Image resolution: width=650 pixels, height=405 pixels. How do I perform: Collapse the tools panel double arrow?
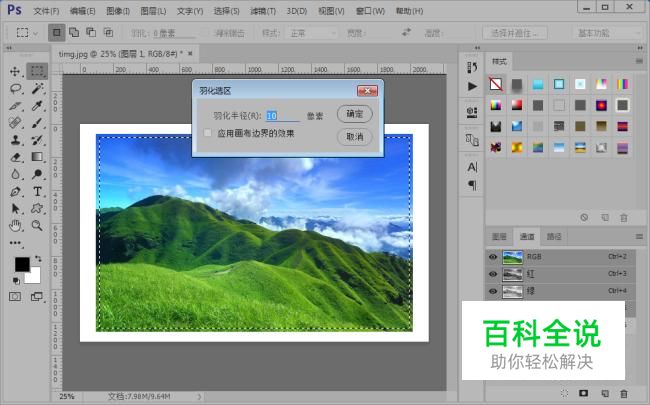(8, 48)
